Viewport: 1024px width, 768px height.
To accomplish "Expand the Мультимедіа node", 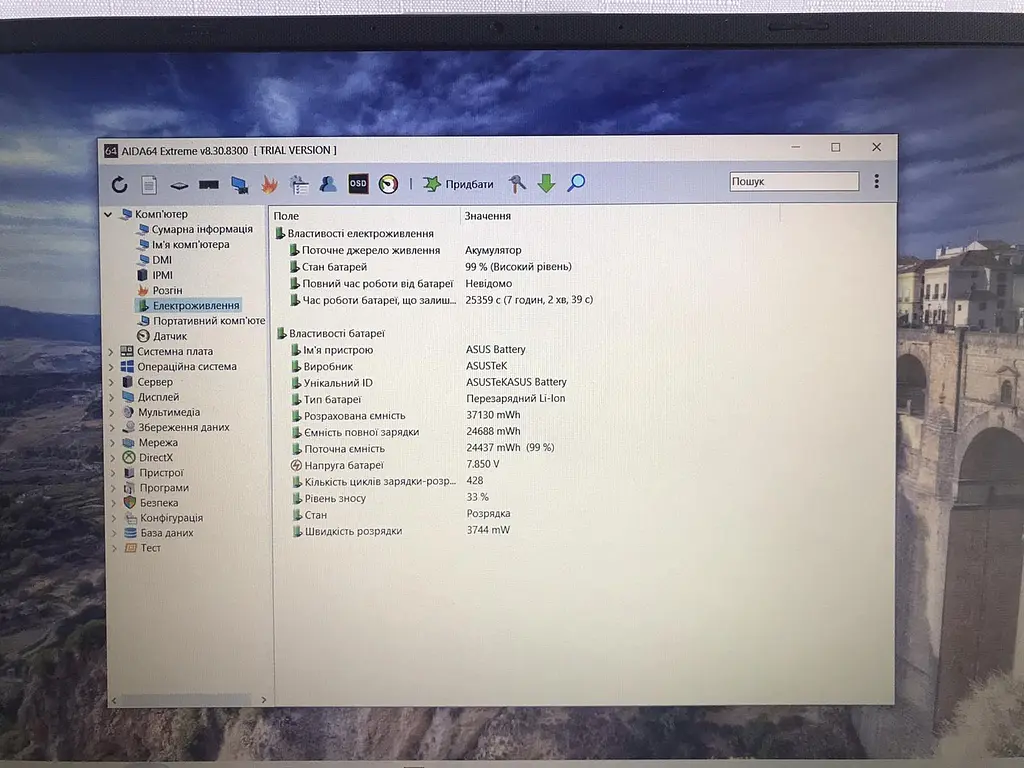I will click(x=112, y=413).
